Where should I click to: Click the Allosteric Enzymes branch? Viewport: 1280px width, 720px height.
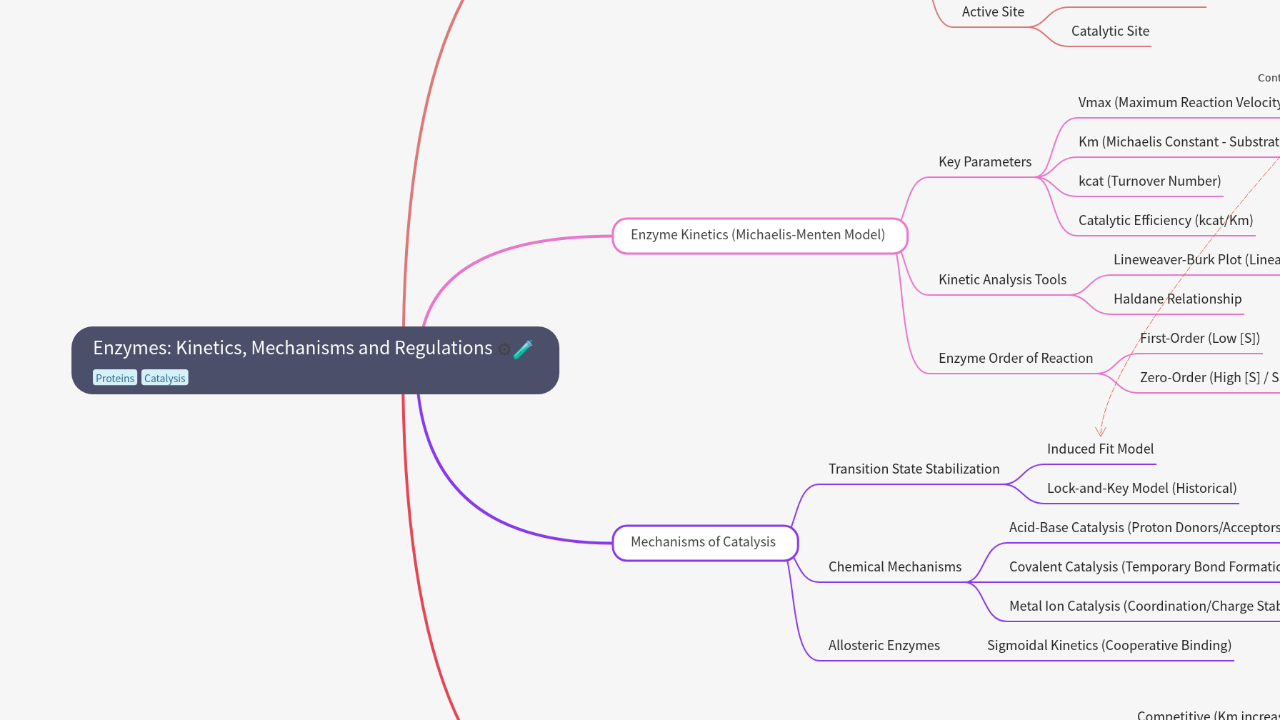[883, 646]
